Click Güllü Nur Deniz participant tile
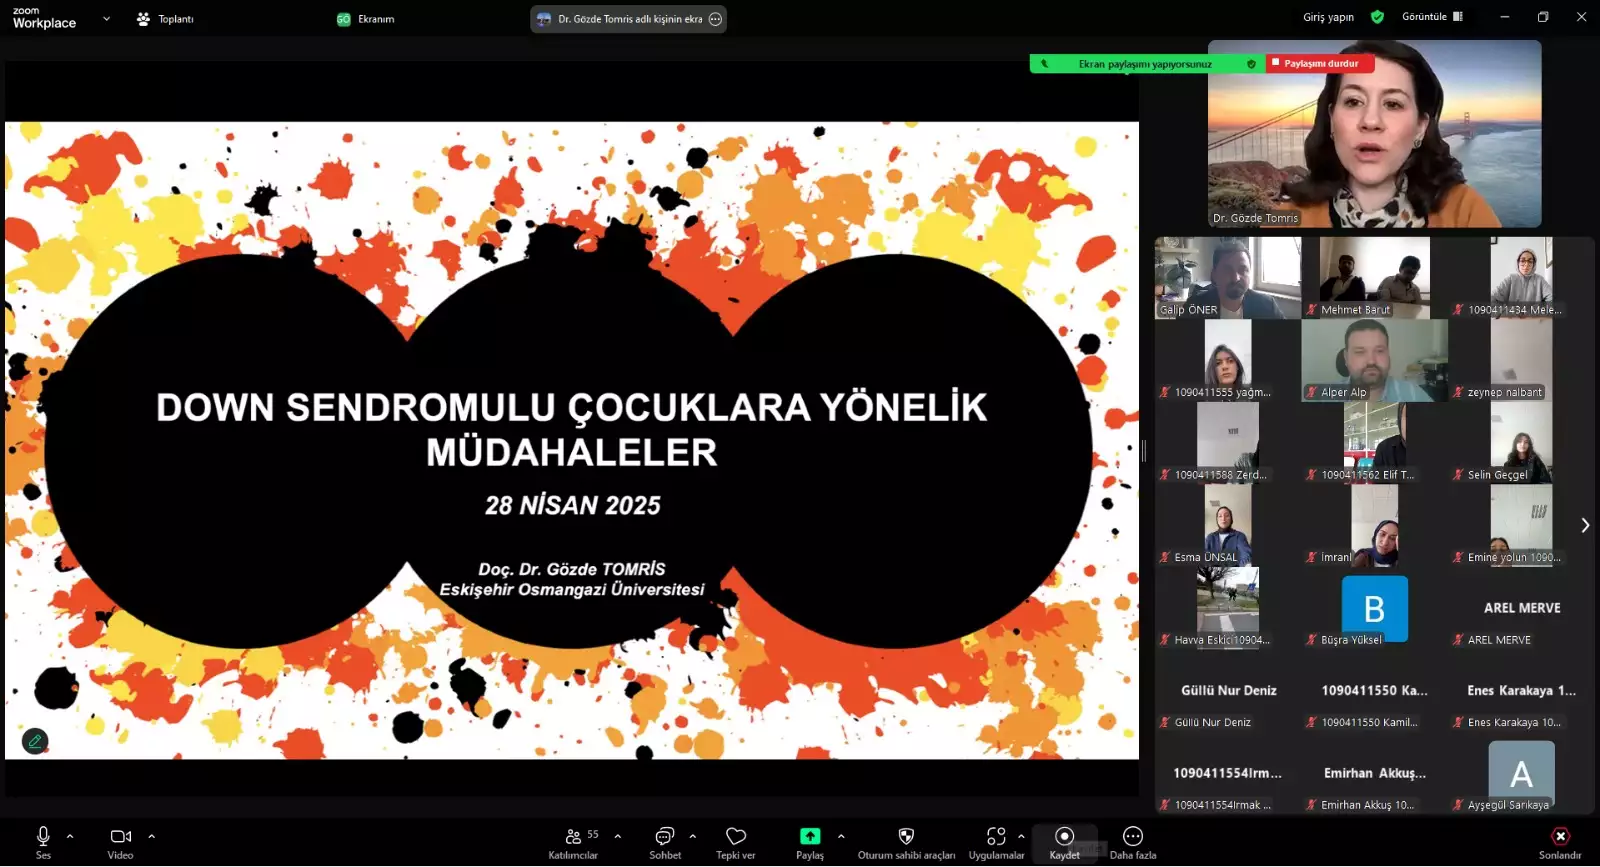The height and width of the screenshot is (867, 1600). pos(1228,691)
